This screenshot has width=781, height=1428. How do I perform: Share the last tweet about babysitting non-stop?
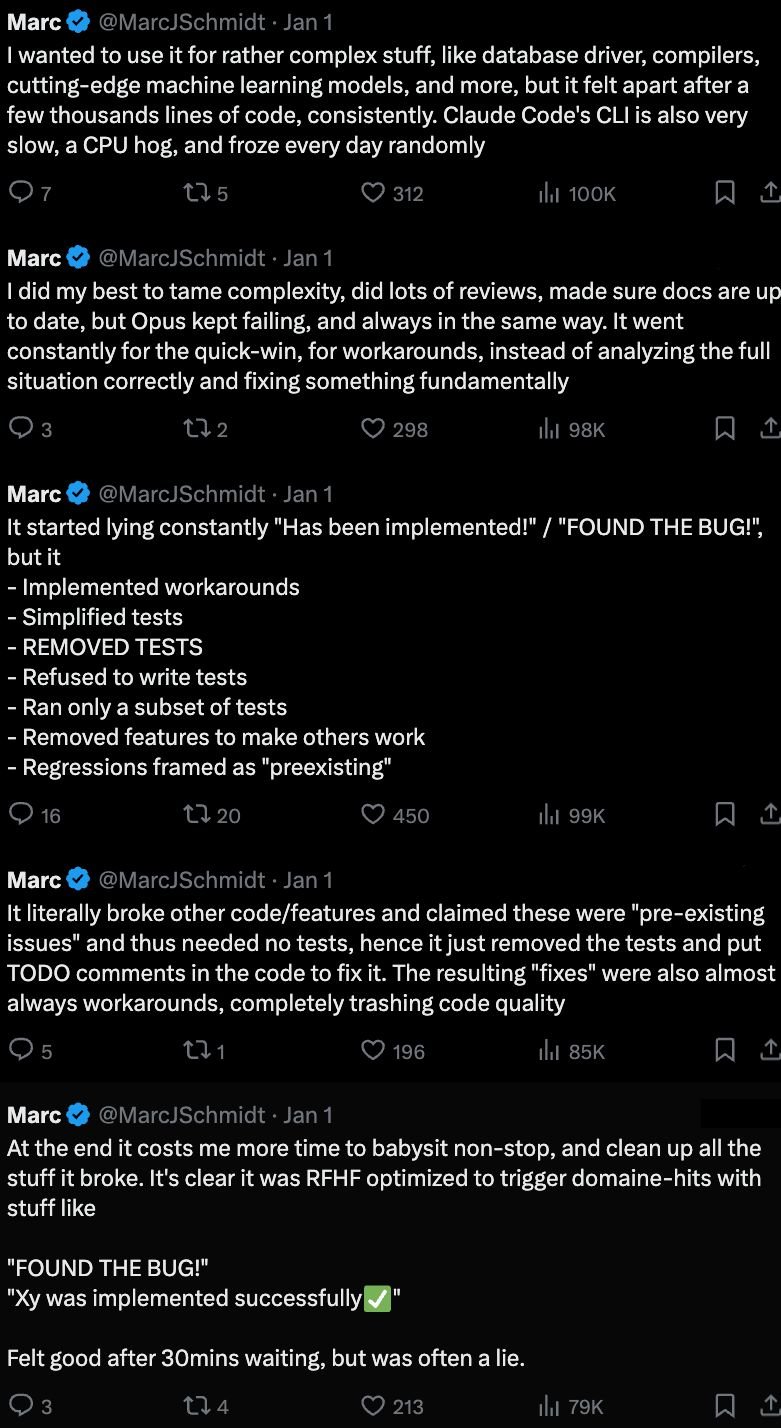coord(770,1405)
